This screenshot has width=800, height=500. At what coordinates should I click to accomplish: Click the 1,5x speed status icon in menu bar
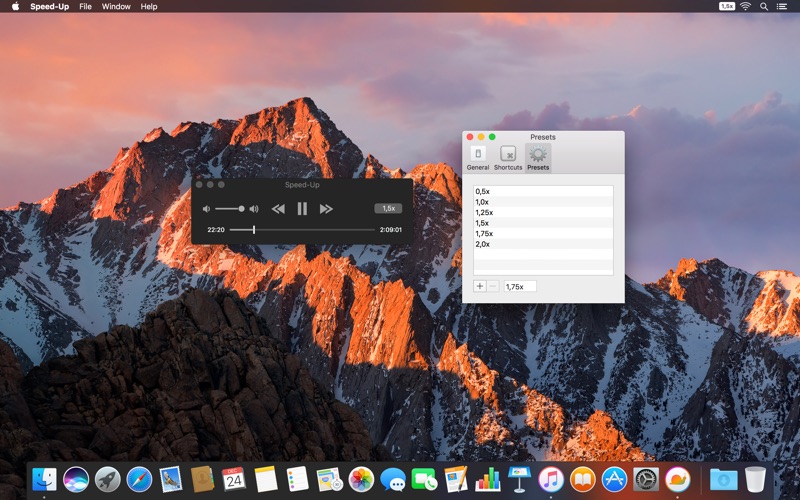point(726,6)
